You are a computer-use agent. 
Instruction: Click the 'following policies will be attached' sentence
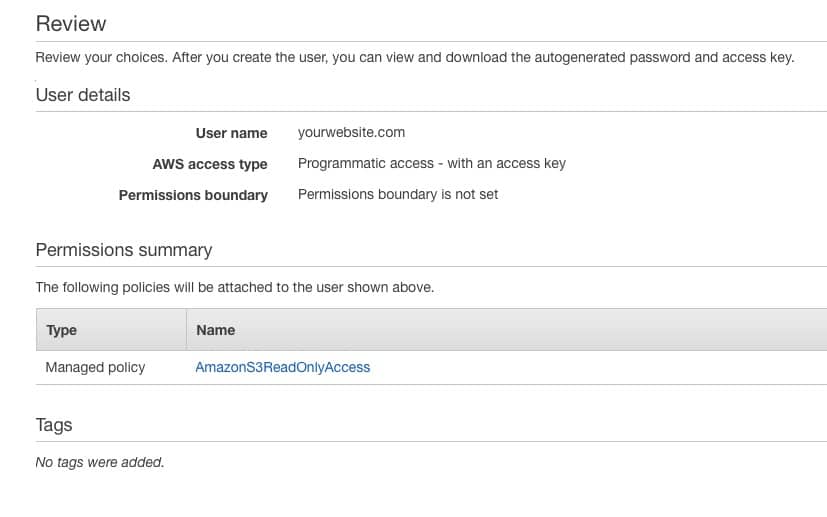tap(235, 288)
